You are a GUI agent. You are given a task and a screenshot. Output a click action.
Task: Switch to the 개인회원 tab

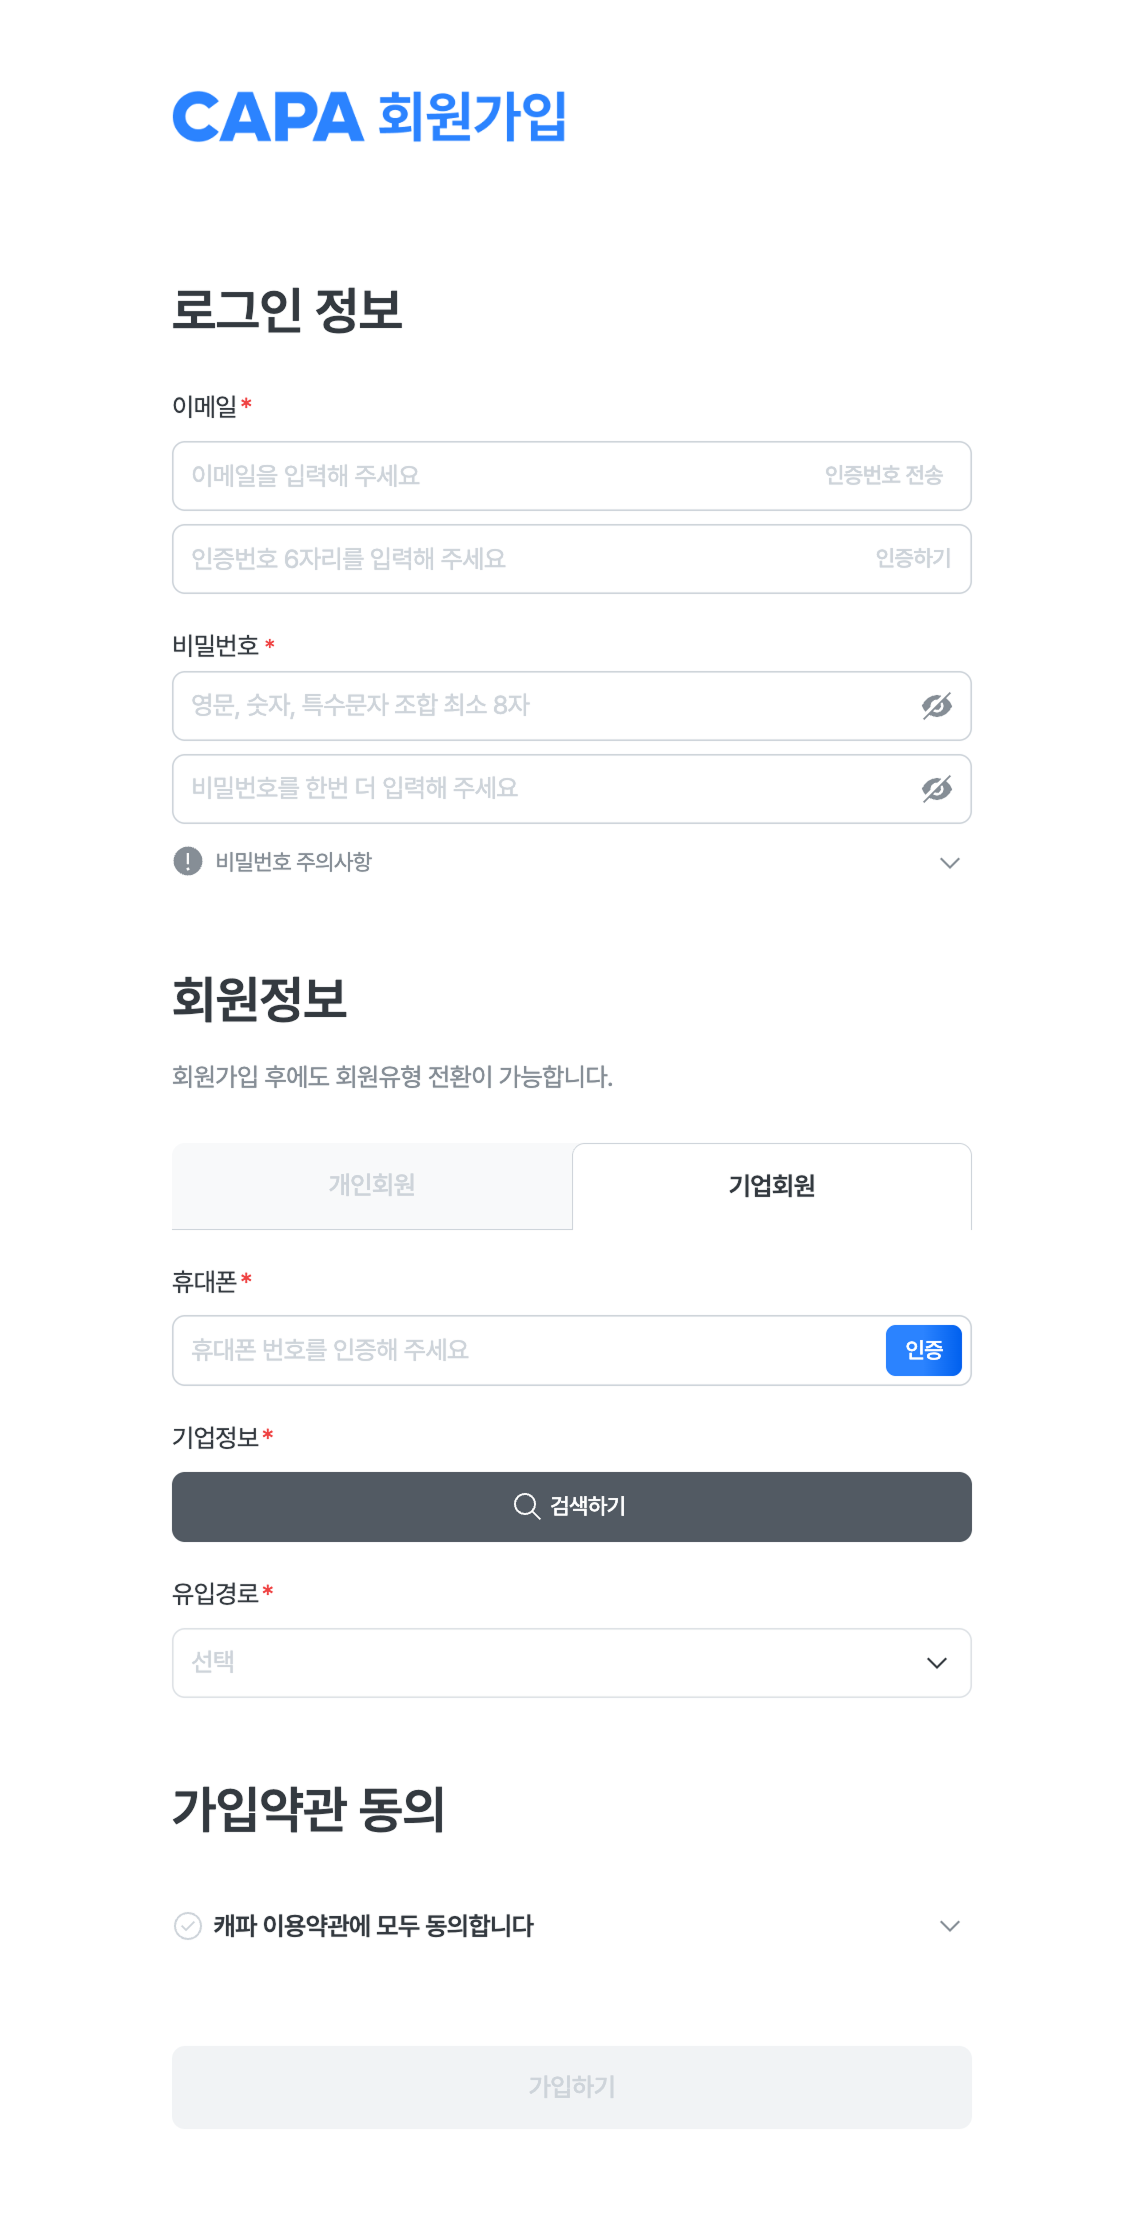pos(372,1186)
